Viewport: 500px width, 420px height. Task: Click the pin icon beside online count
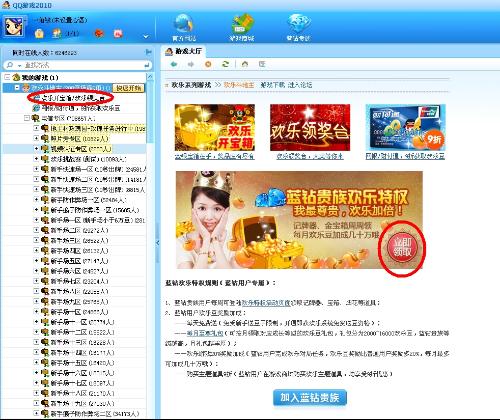pos(149,52)
